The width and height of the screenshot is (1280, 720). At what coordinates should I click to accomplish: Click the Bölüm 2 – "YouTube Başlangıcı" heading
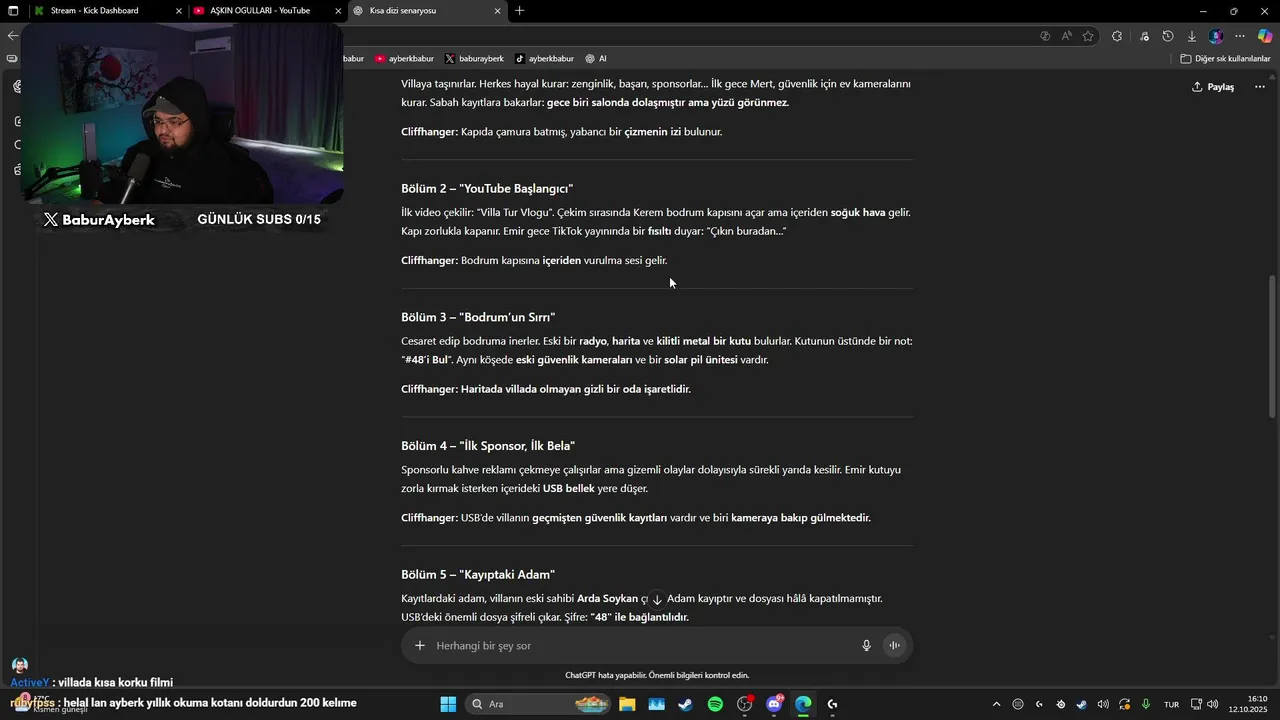(487, 189)
